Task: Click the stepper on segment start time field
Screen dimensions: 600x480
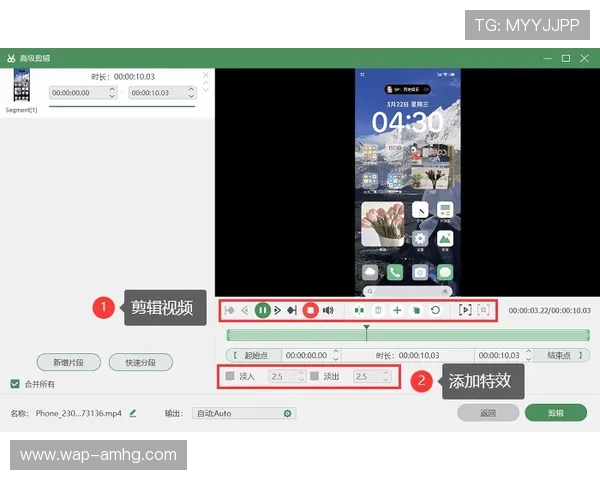Action: click(x=113, y=92)
